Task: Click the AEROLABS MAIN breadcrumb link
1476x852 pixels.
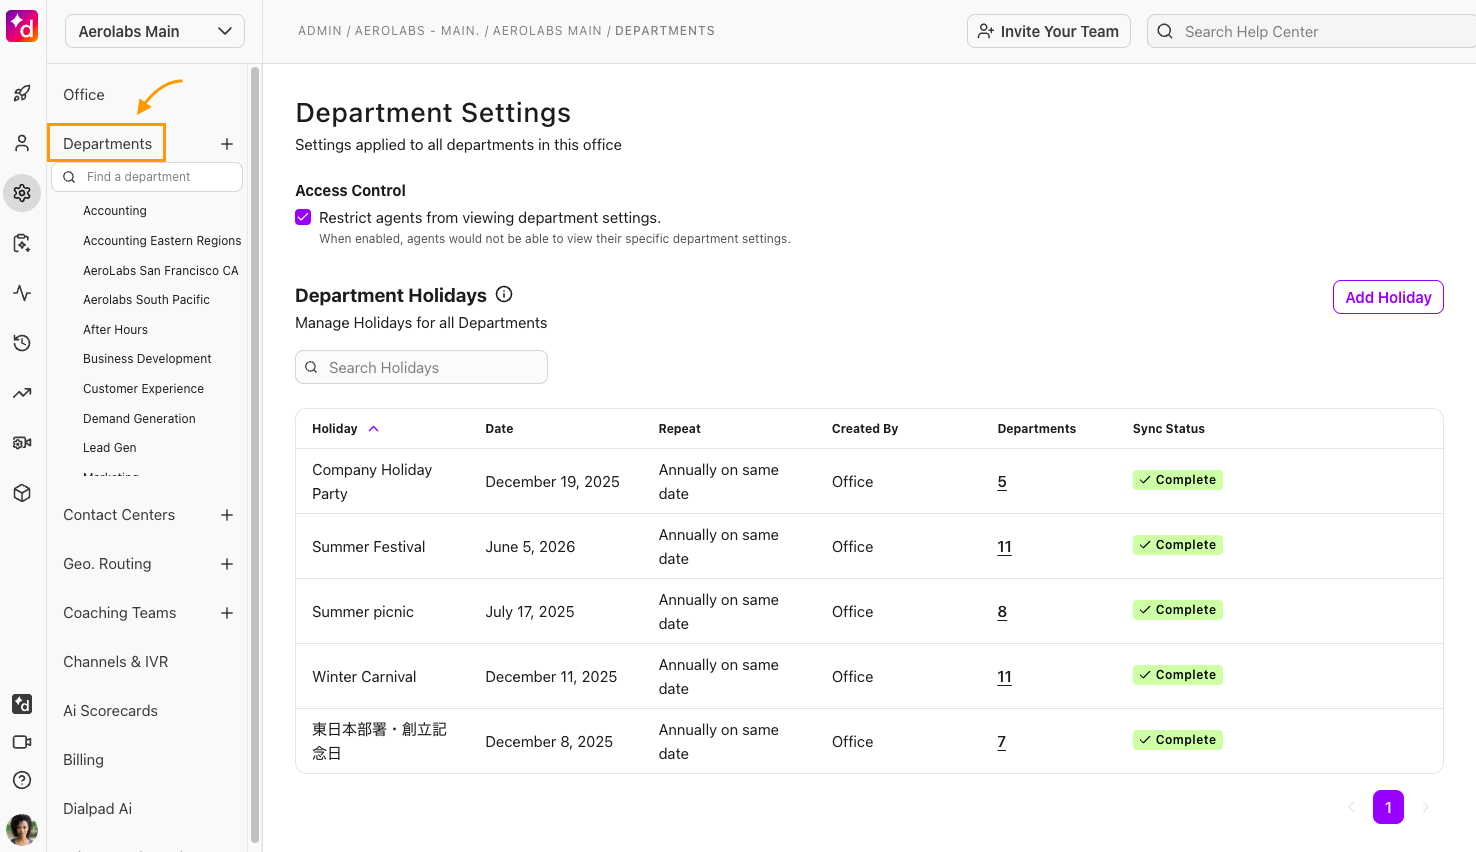Action: click(547, 31)
